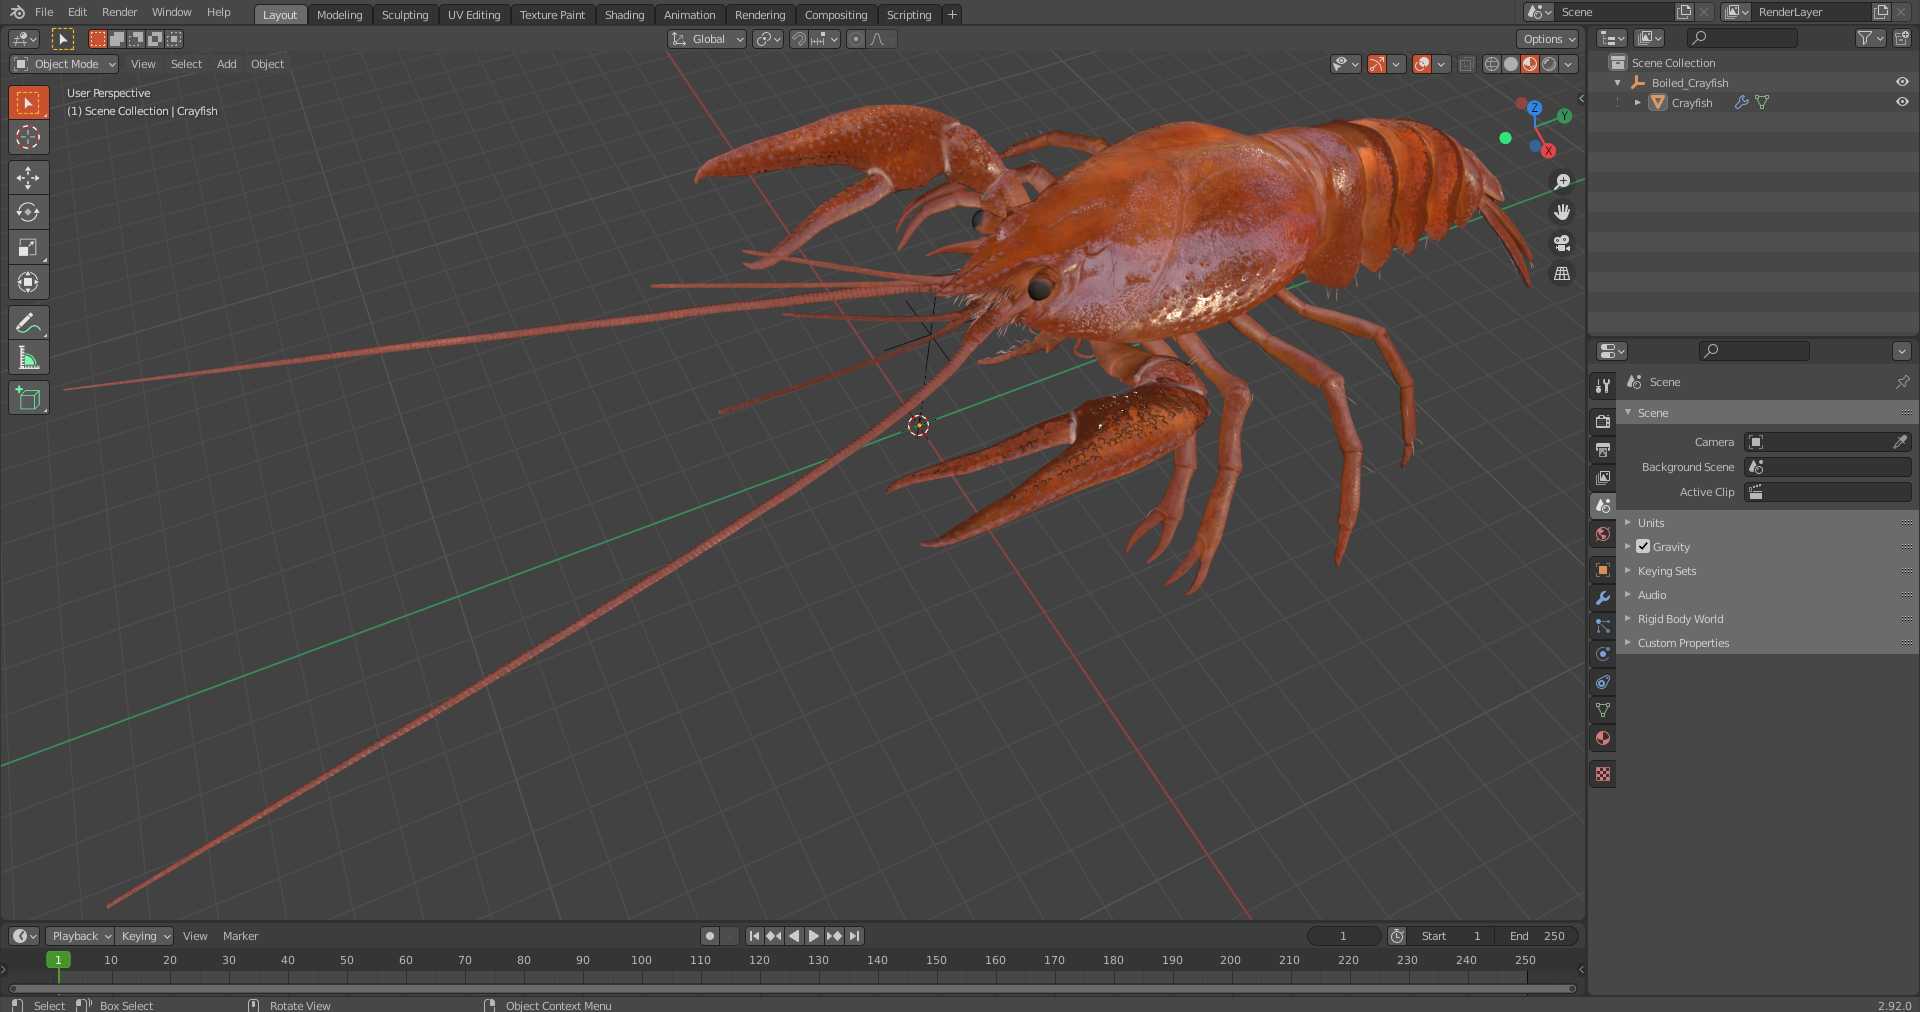Jump to the timeline end frame
The width and height of the screenshot is (1920, 1012).
pyautogui.click(x=854, y=936)
